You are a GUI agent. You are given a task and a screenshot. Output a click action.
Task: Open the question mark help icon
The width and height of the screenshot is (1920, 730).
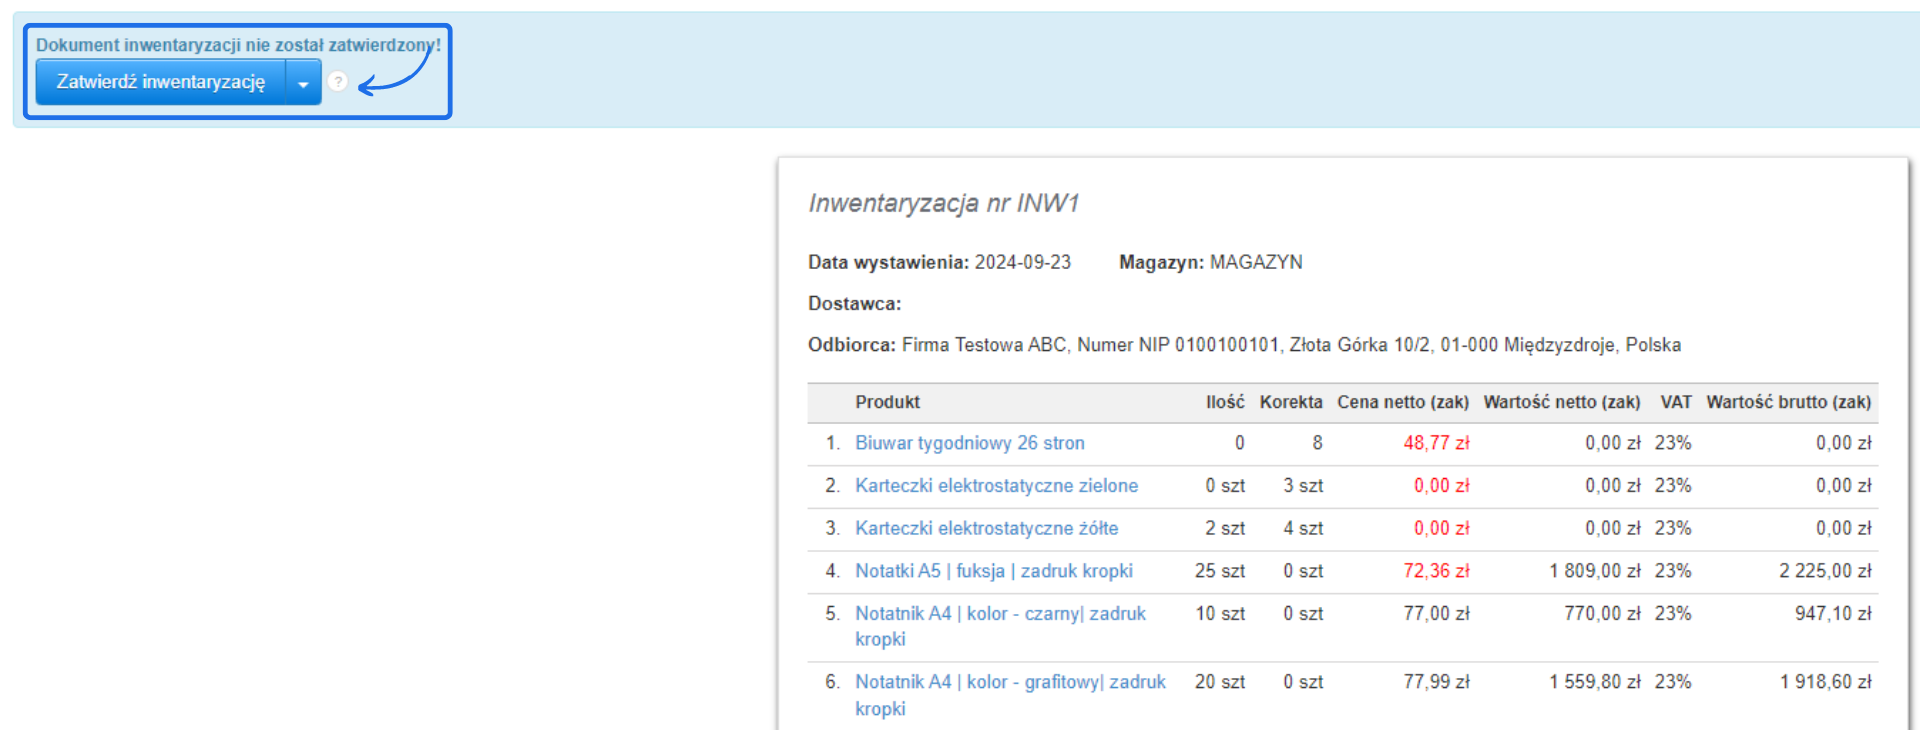338,82
